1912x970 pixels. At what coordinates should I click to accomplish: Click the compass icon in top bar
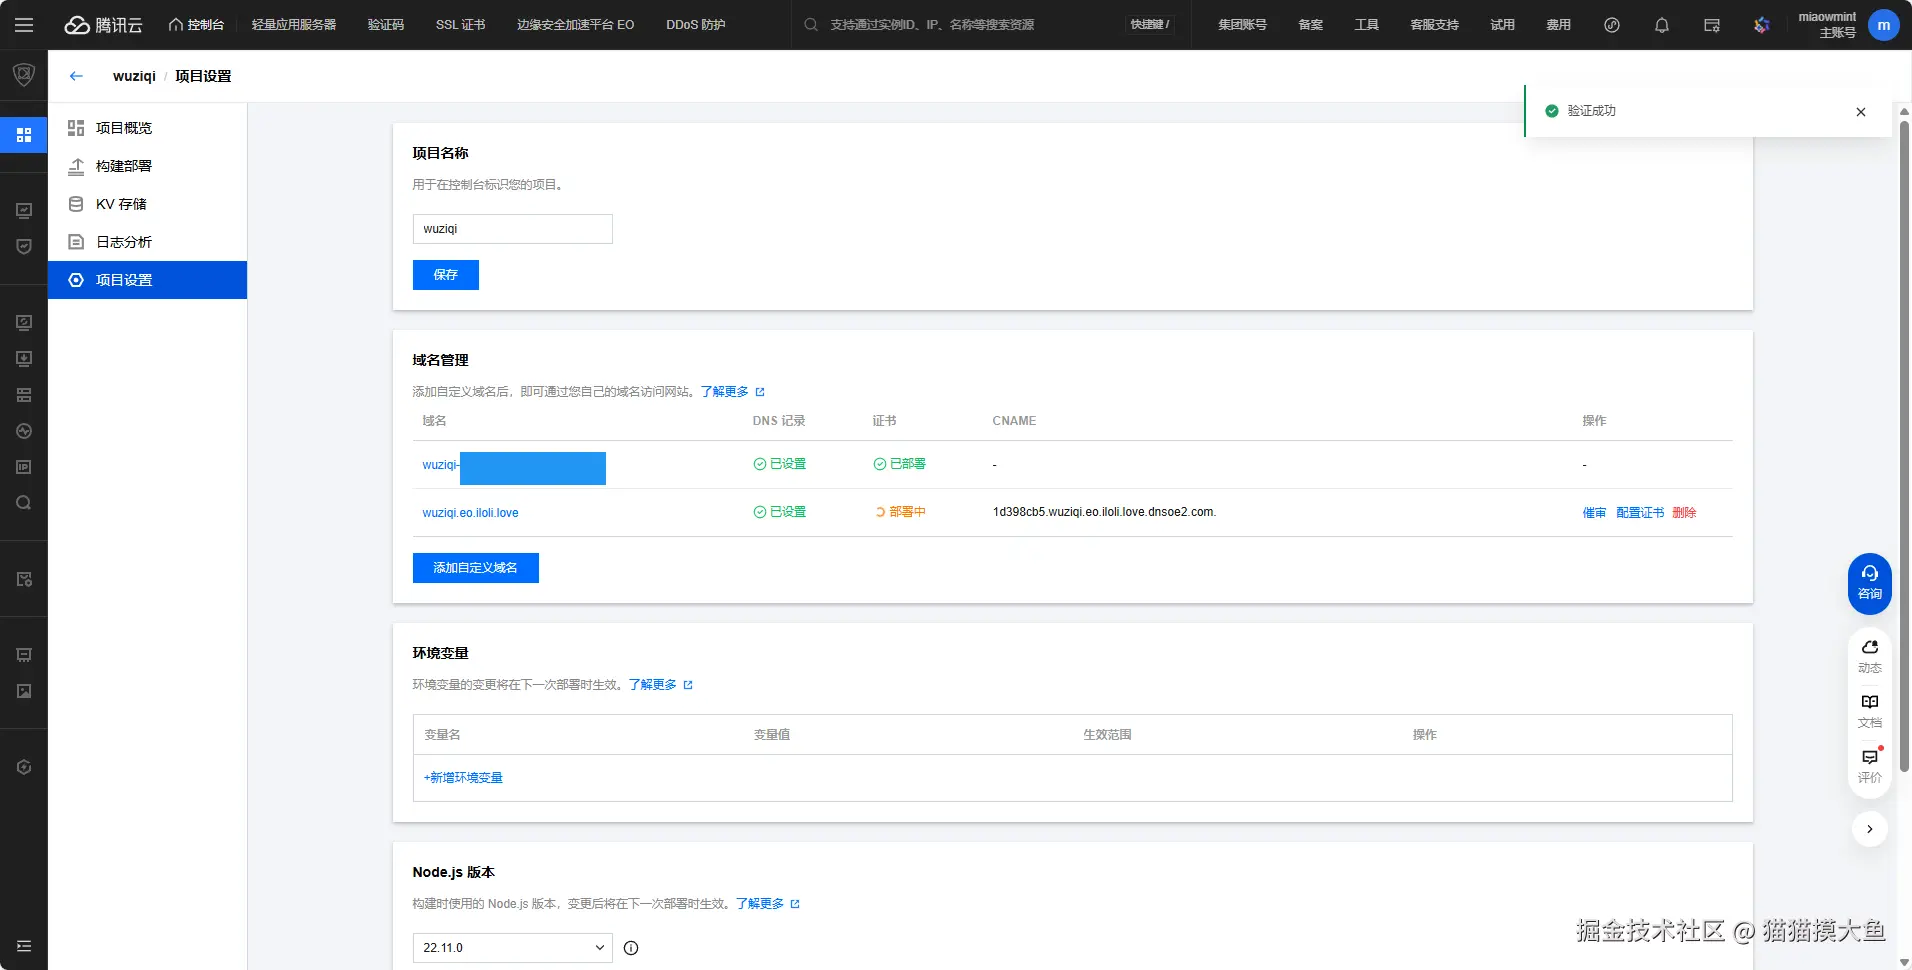pos(1612,25)
